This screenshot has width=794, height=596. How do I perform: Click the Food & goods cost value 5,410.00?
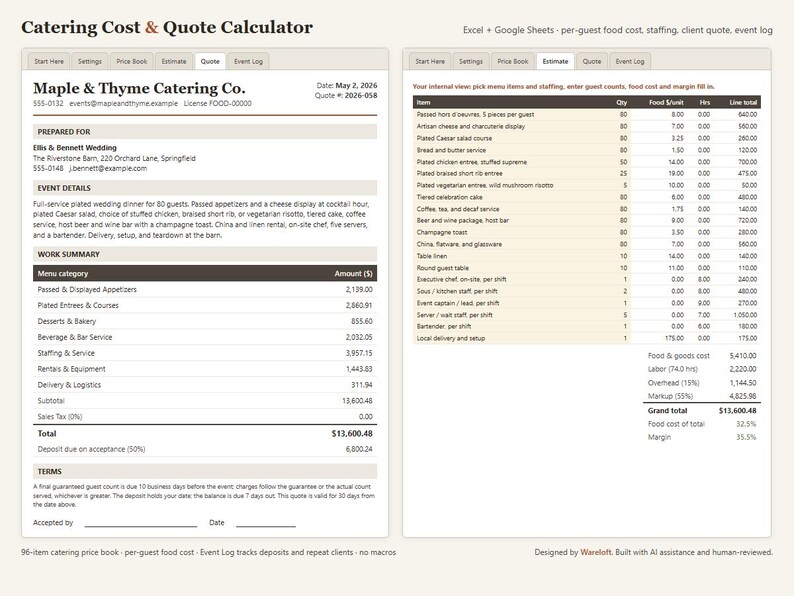click(743, 356)
